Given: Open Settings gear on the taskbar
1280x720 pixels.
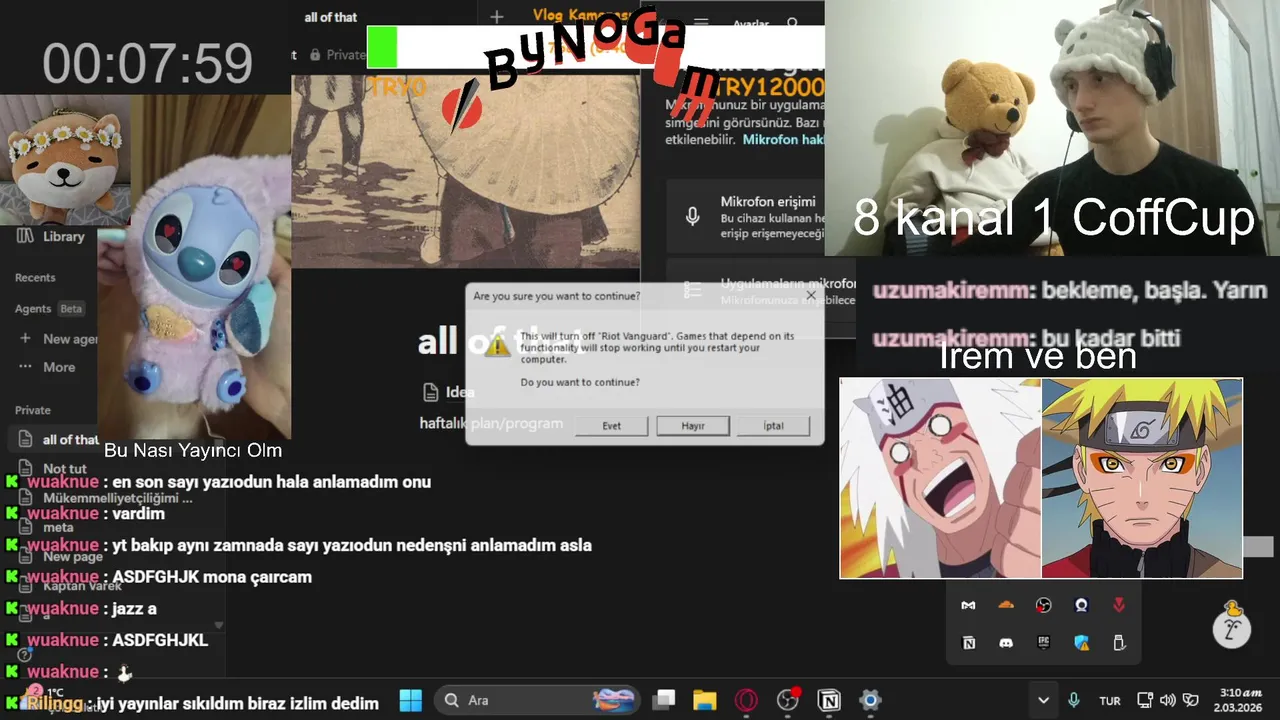Looking at the screenshot, I should click(x=870, y=700).
